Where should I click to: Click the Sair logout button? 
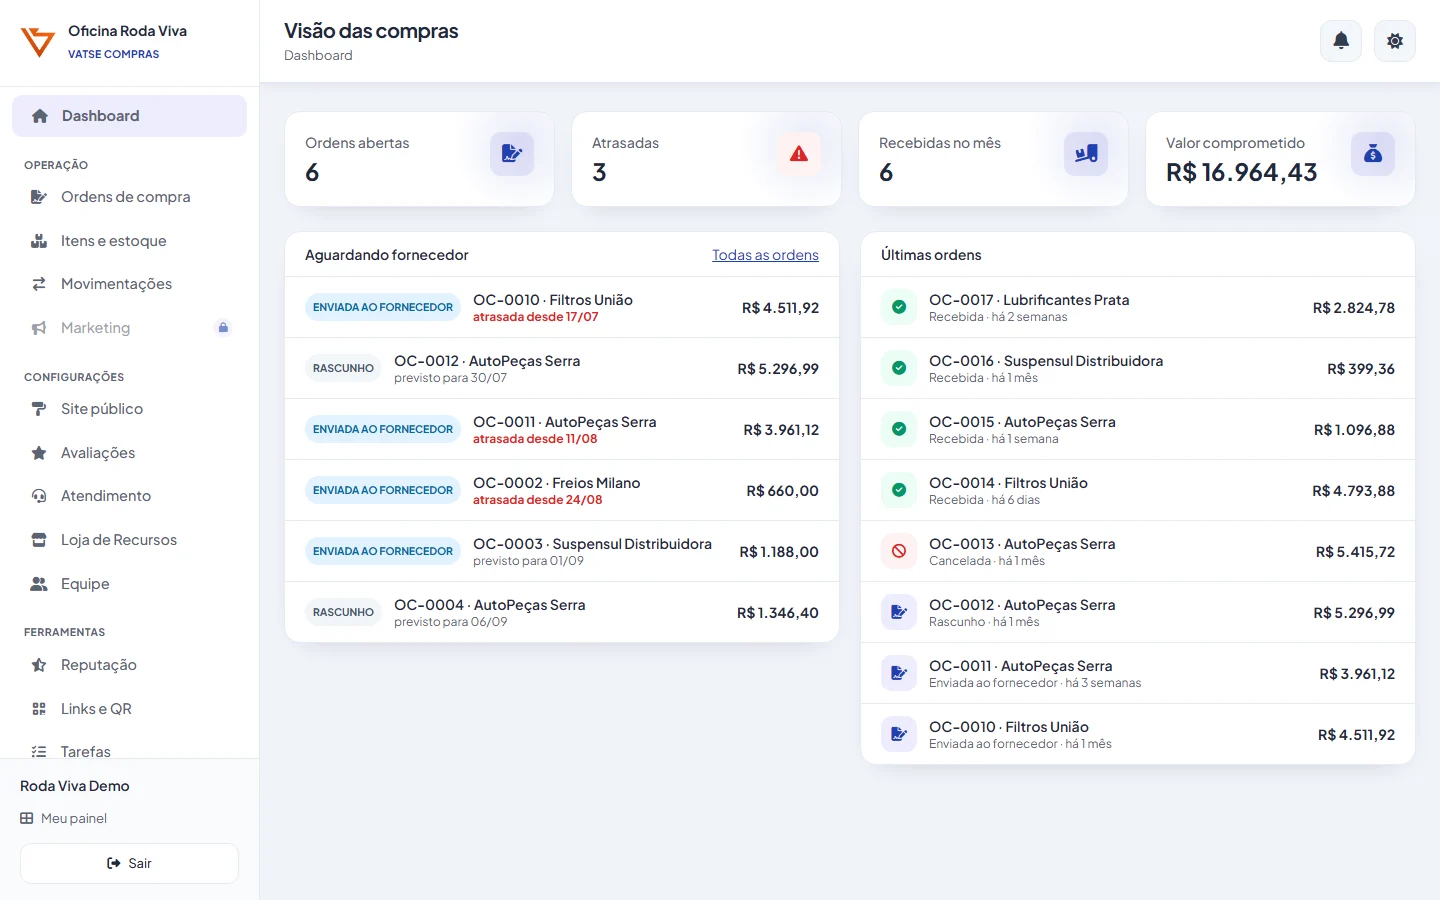[129, 863]
